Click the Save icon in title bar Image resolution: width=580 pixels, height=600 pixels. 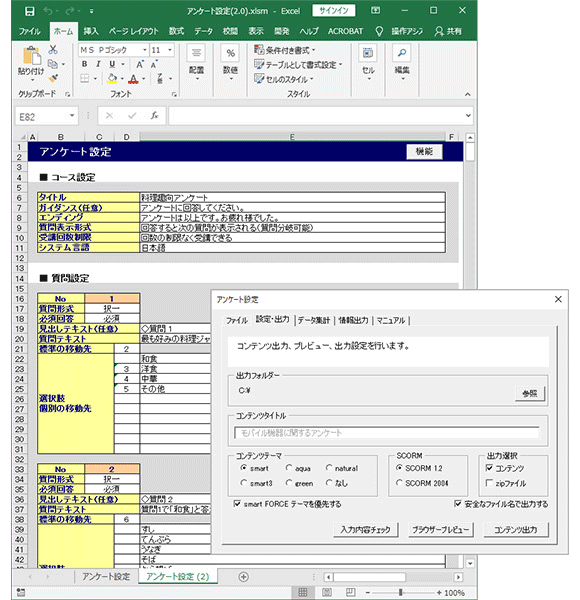(29, 11)
